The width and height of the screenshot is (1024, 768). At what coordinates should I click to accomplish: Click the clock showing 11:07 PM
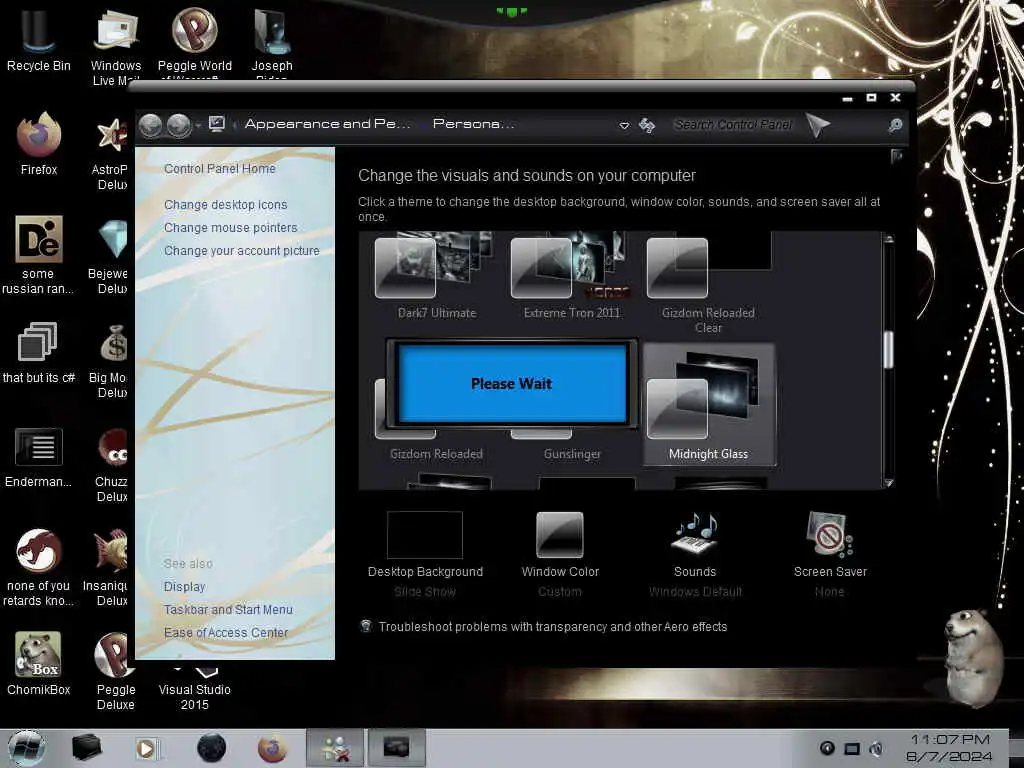(x=950, y=739)
